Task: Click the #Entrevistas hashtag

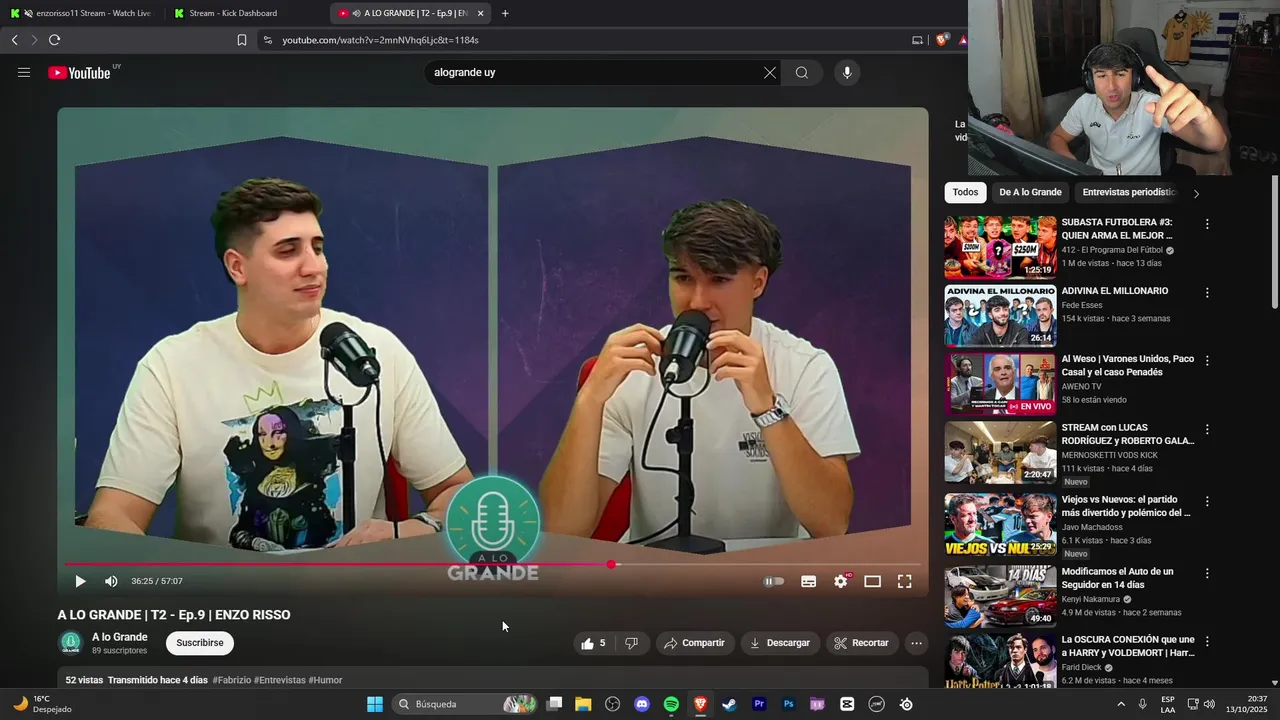Action: pyautogui.click(x=280, y=680)
